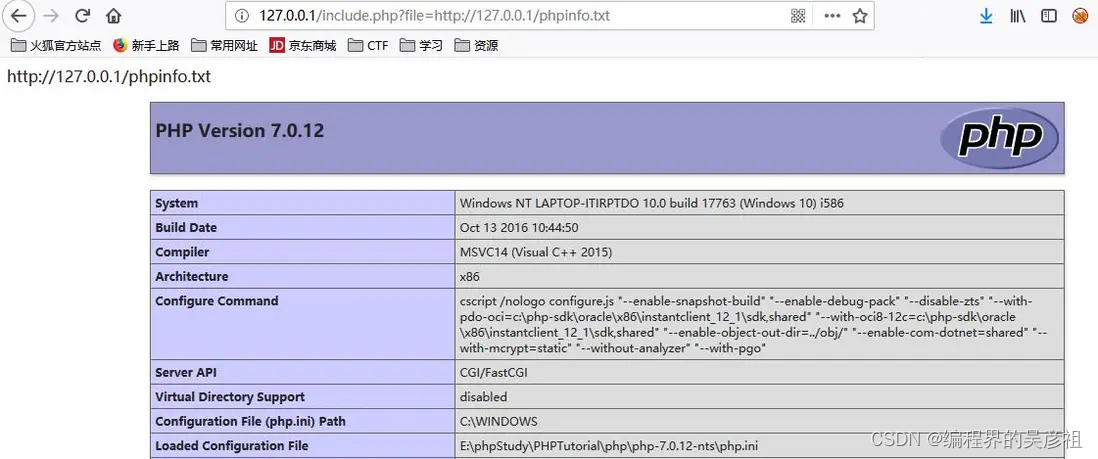1098x459 pixels.
Task: Select the x86 architecture value
Action: tap(470, 277)
